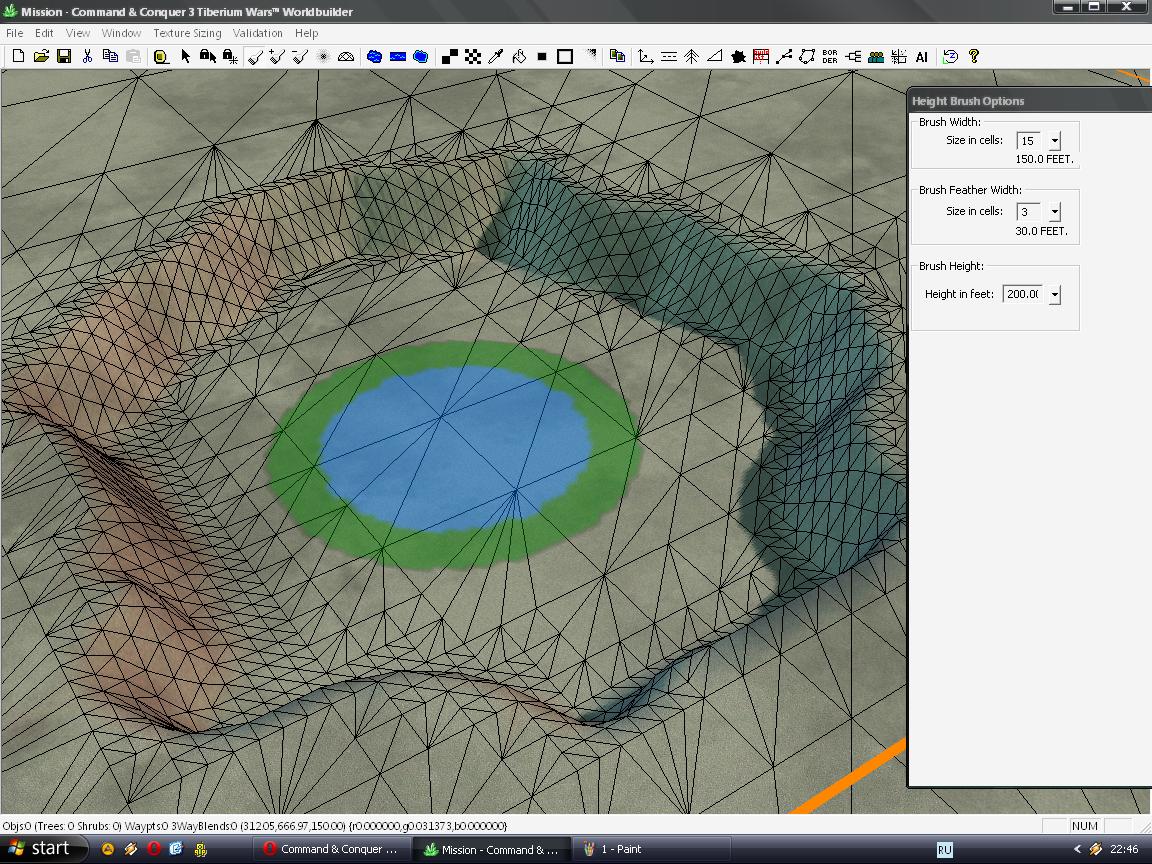Pick the black squares tile texture tool
This screenshot has height=864, width=1152.
click(x=450, y=57)
